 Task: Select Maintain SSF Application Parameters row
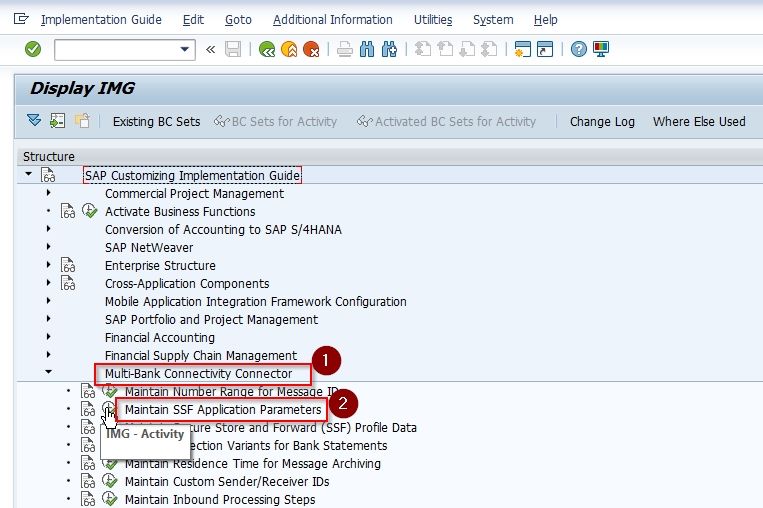coord(223,410)
